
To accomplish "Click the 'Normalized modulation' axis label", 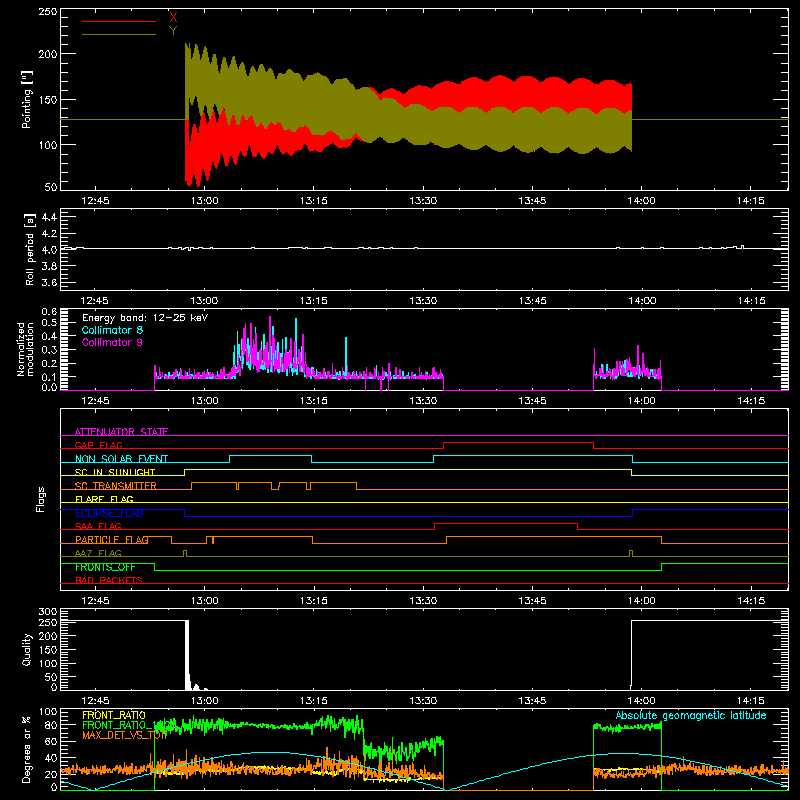I will click(x=25, y=349).
